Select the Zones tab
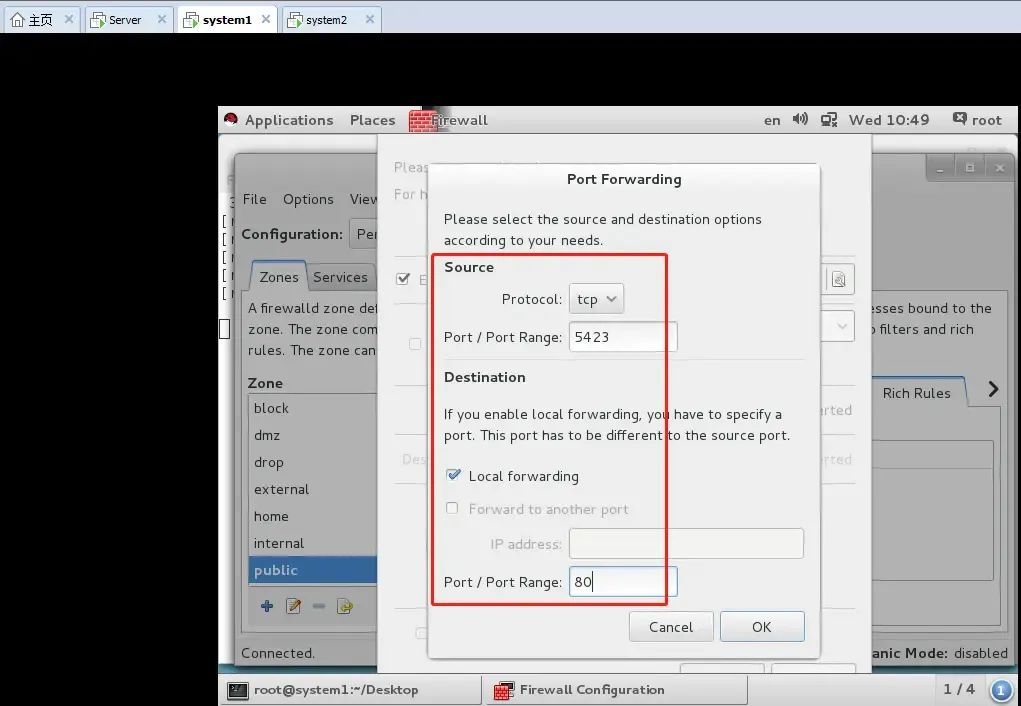Viewport: 1021px width, 706px height. tap(279, 277)
